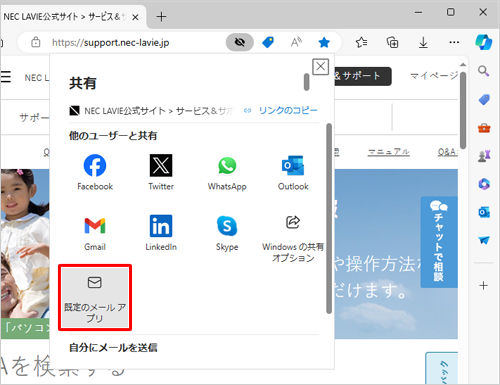Image resolution: width=500 pixels, height=385 pixels.
Task: Open the Downloads toolbar button
Action: 423,42
